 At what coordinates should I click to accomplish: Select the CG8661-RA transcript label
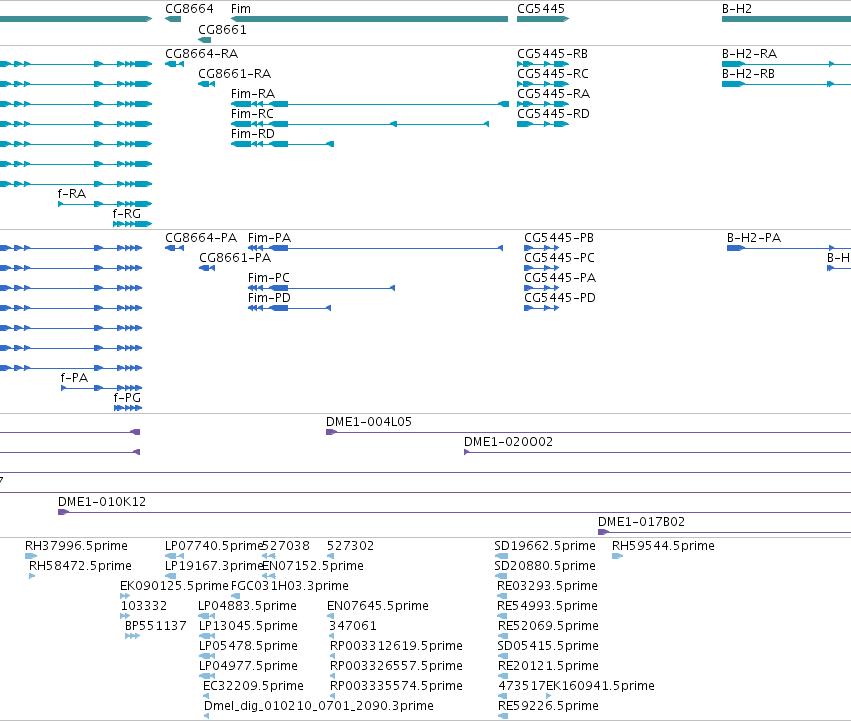point(234,74)
